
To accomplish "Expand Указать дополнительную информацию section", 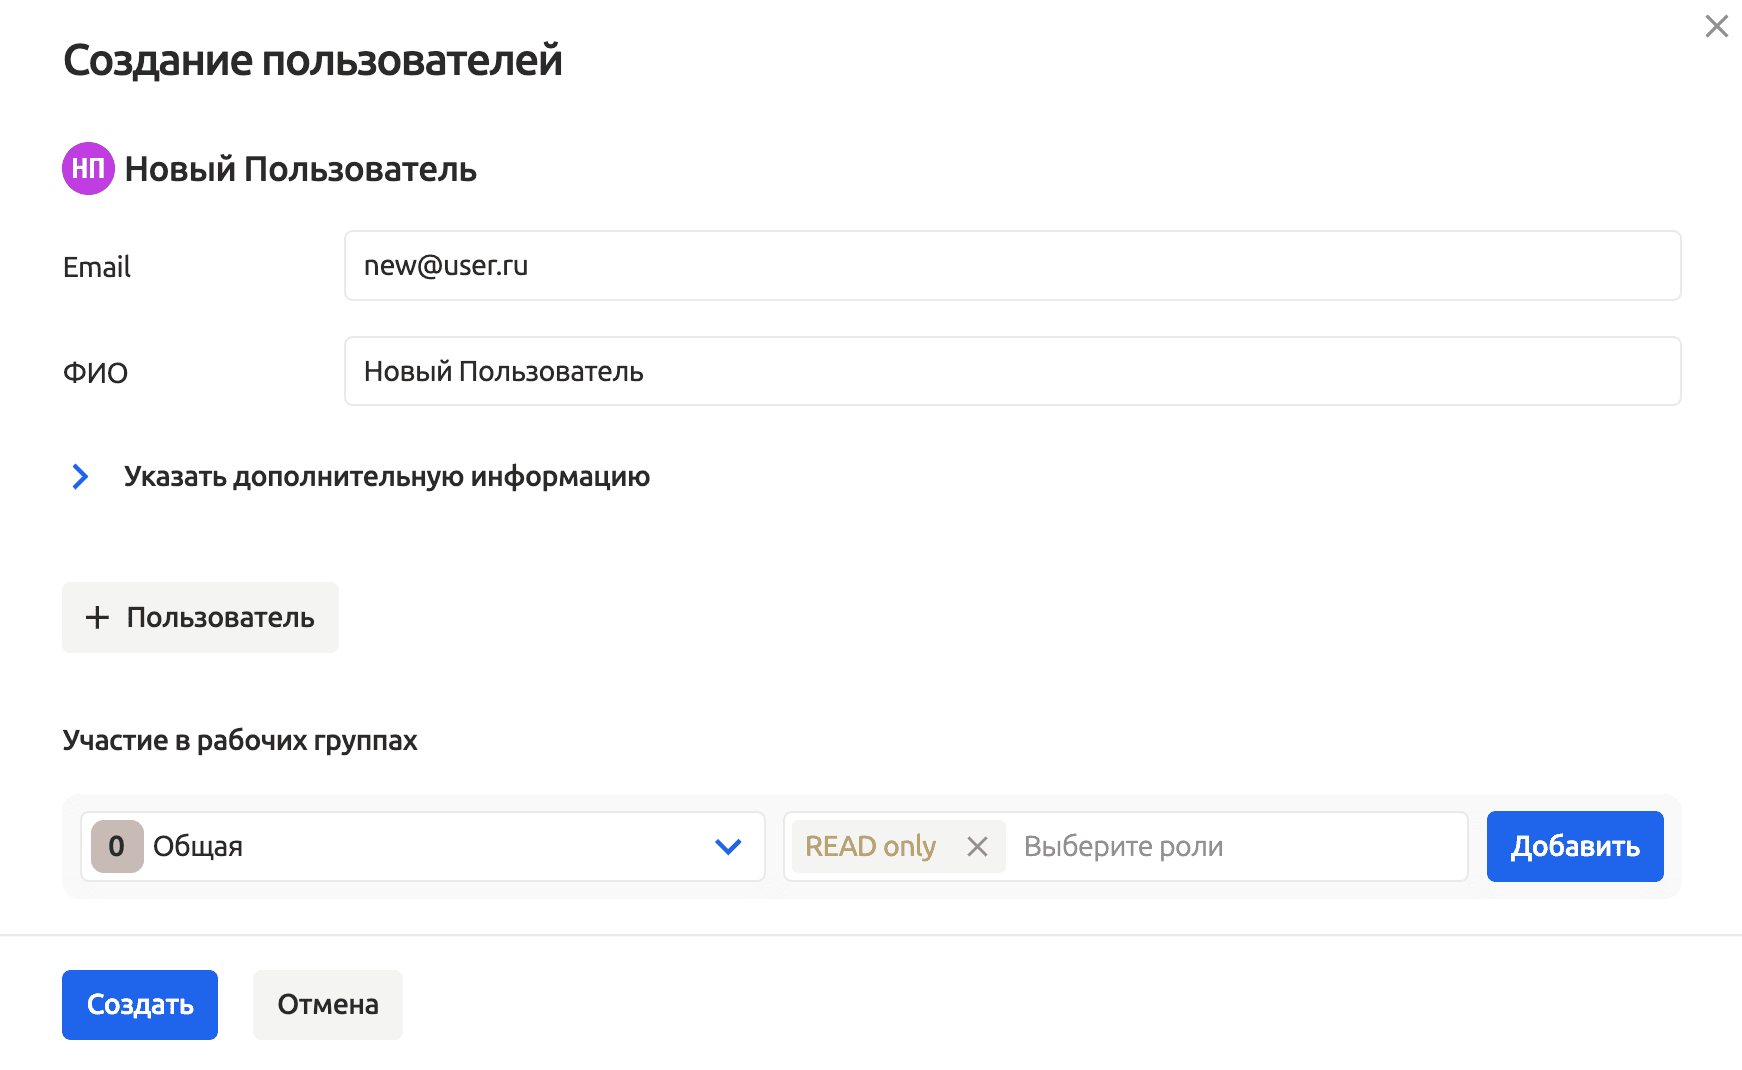I will 386,477.
